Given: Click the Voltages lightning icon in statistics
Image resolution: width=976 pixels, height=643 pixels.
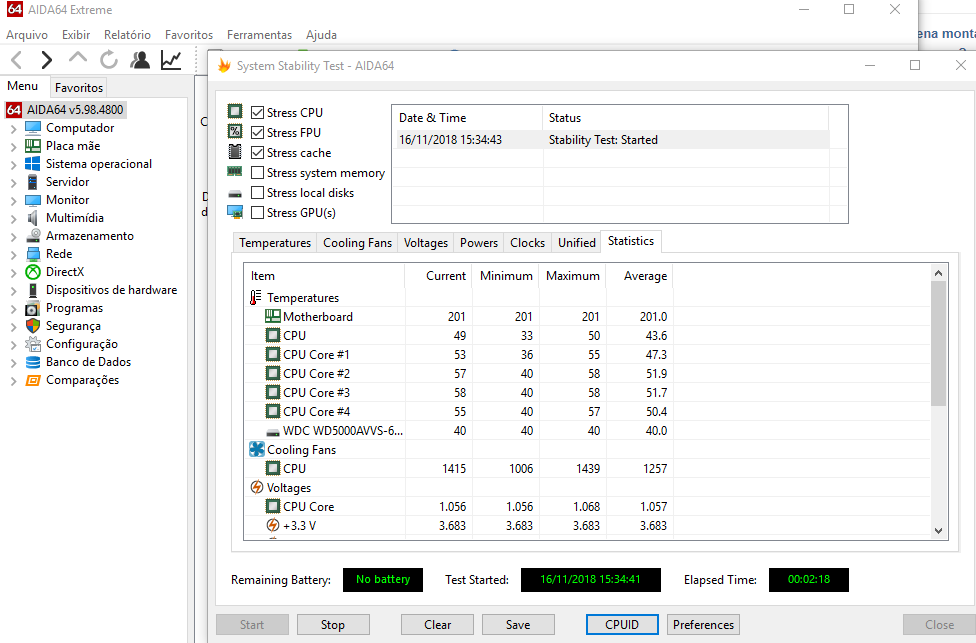Looking at the screenshot, I should [x=256, y=487].
